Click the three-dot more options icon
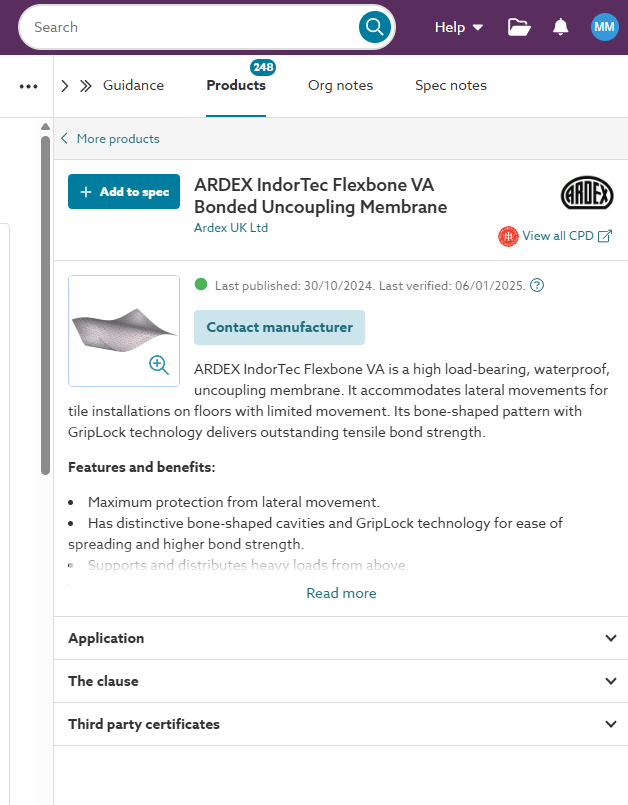This screenshot has height=805, width=628. pos(28,86)
